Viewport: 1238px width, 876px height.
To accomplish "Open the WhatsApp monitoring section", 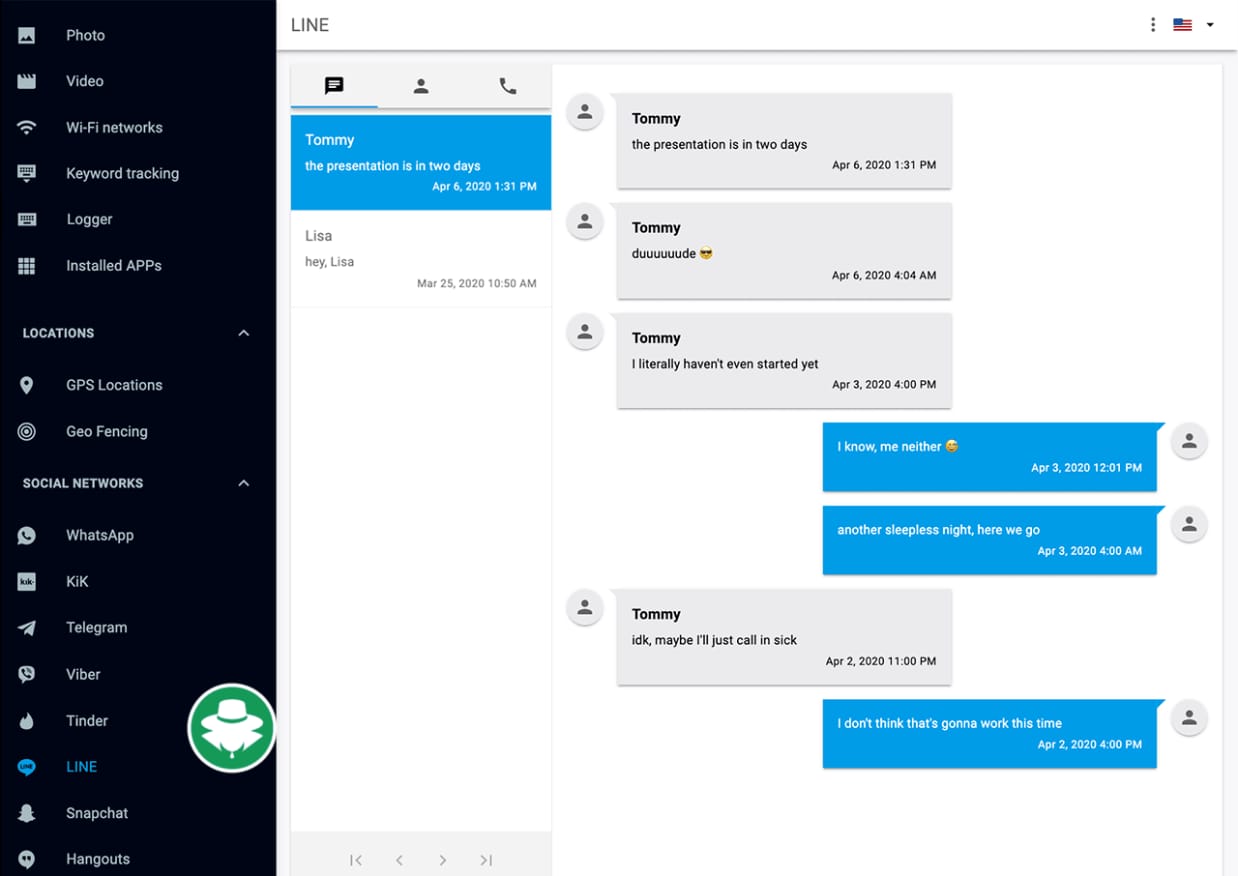I will pos(26,535).
